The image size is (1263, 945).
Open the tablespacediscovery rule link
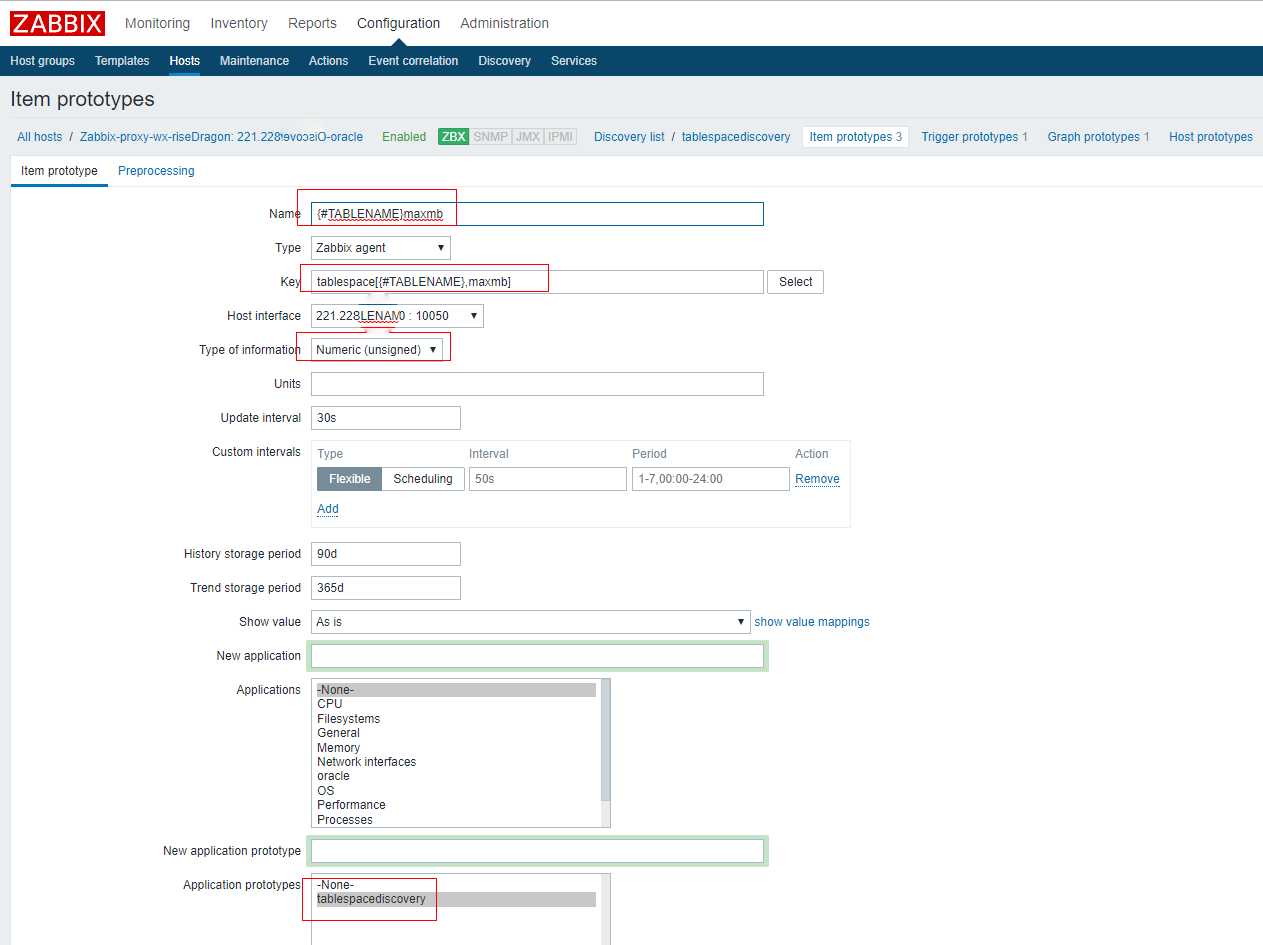736,137
